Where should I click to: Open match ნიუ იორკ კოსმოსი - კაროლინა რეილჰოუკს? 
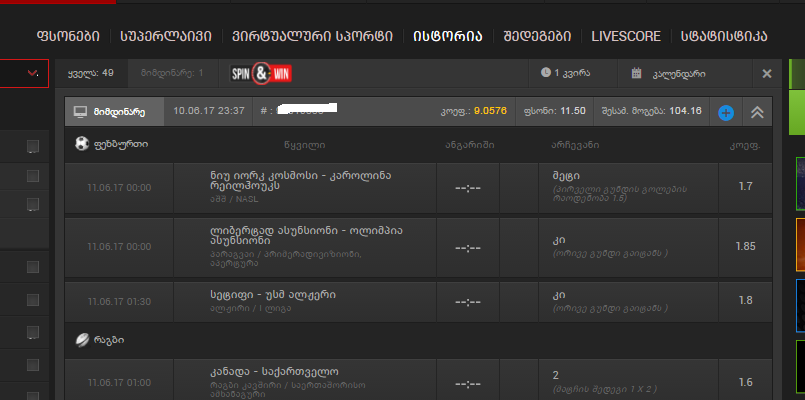[x=301, y=180]
